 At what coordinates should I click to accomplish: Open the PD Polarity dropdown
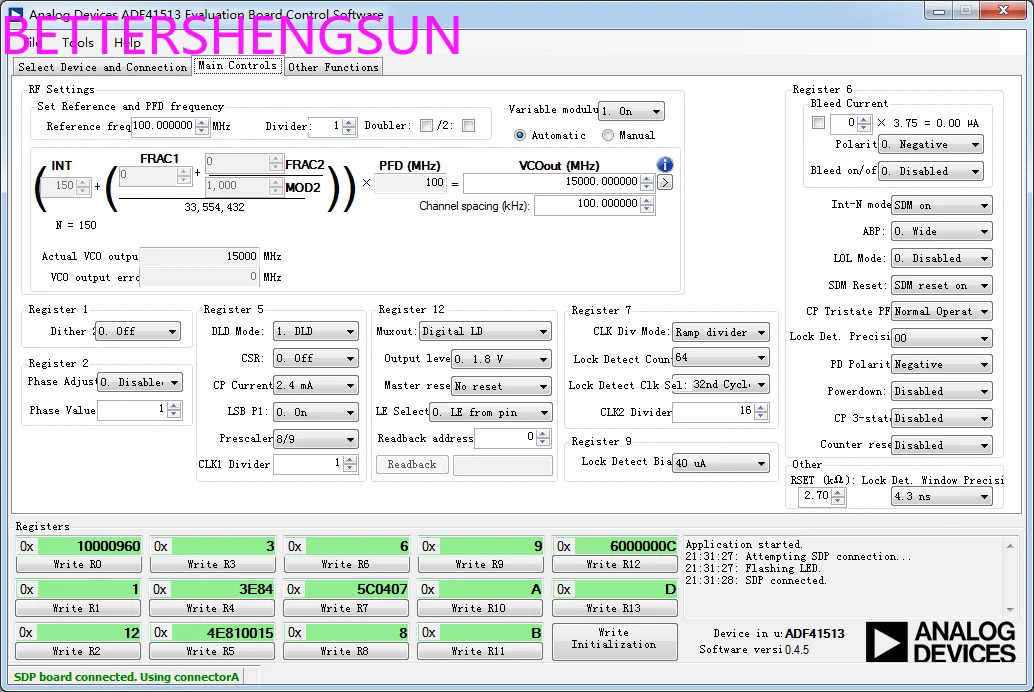coord(941,365)
